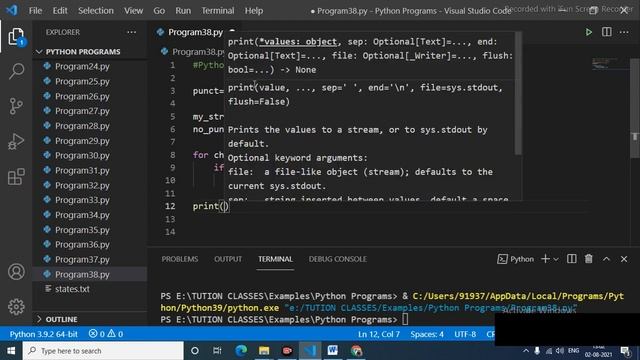640x360 pixels.
Task: Open Program35.py in explorer
Action: (82, 230)
